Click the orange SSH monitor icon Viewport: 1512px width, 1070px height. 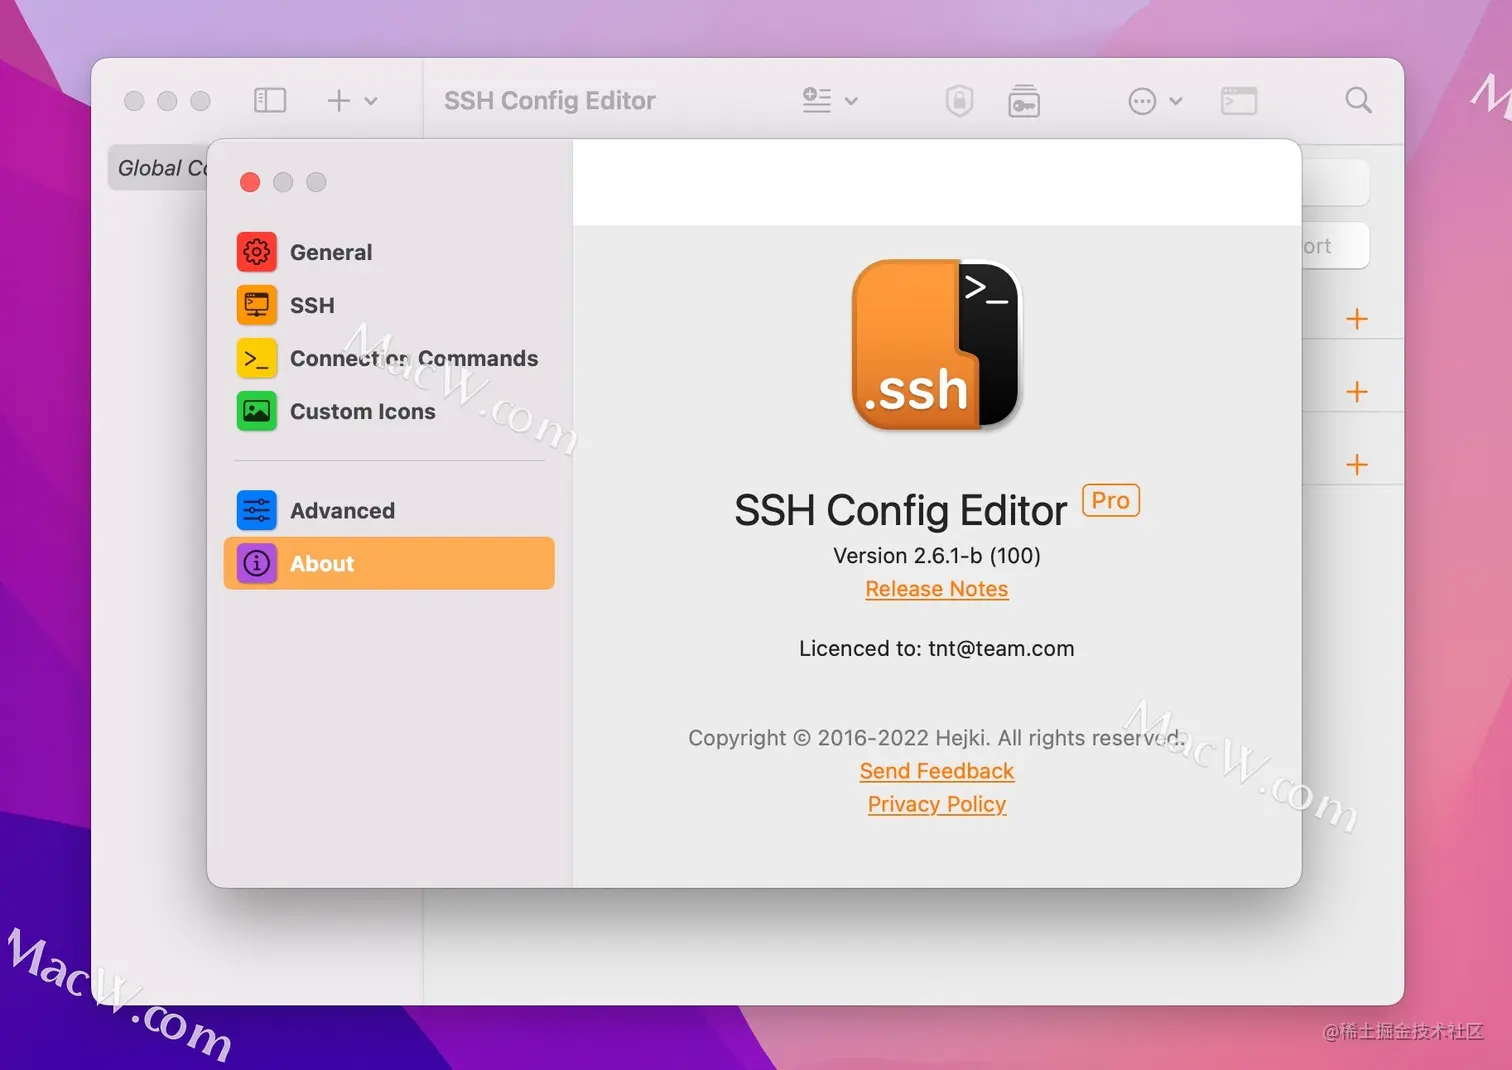point(257,305)
